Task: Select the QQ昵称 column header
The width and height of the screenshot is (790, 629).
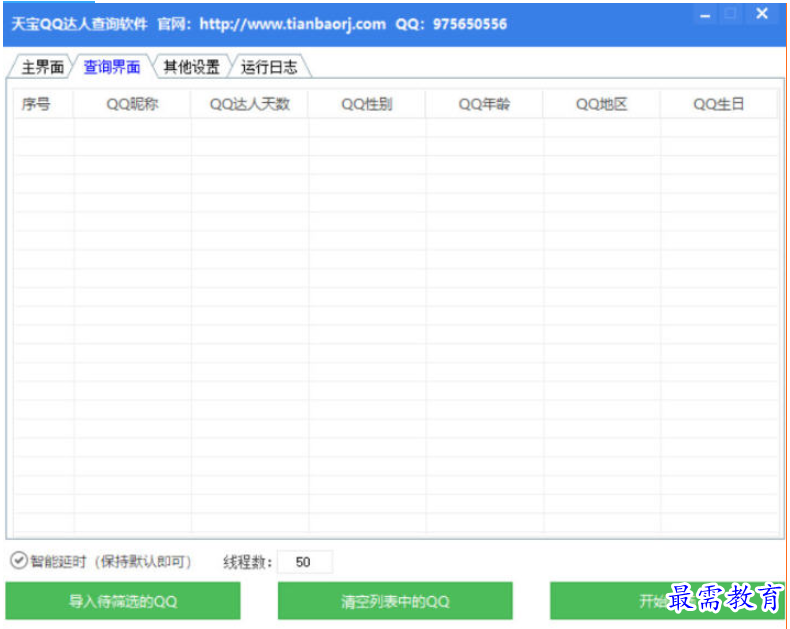Action: (x=132, y=104)
